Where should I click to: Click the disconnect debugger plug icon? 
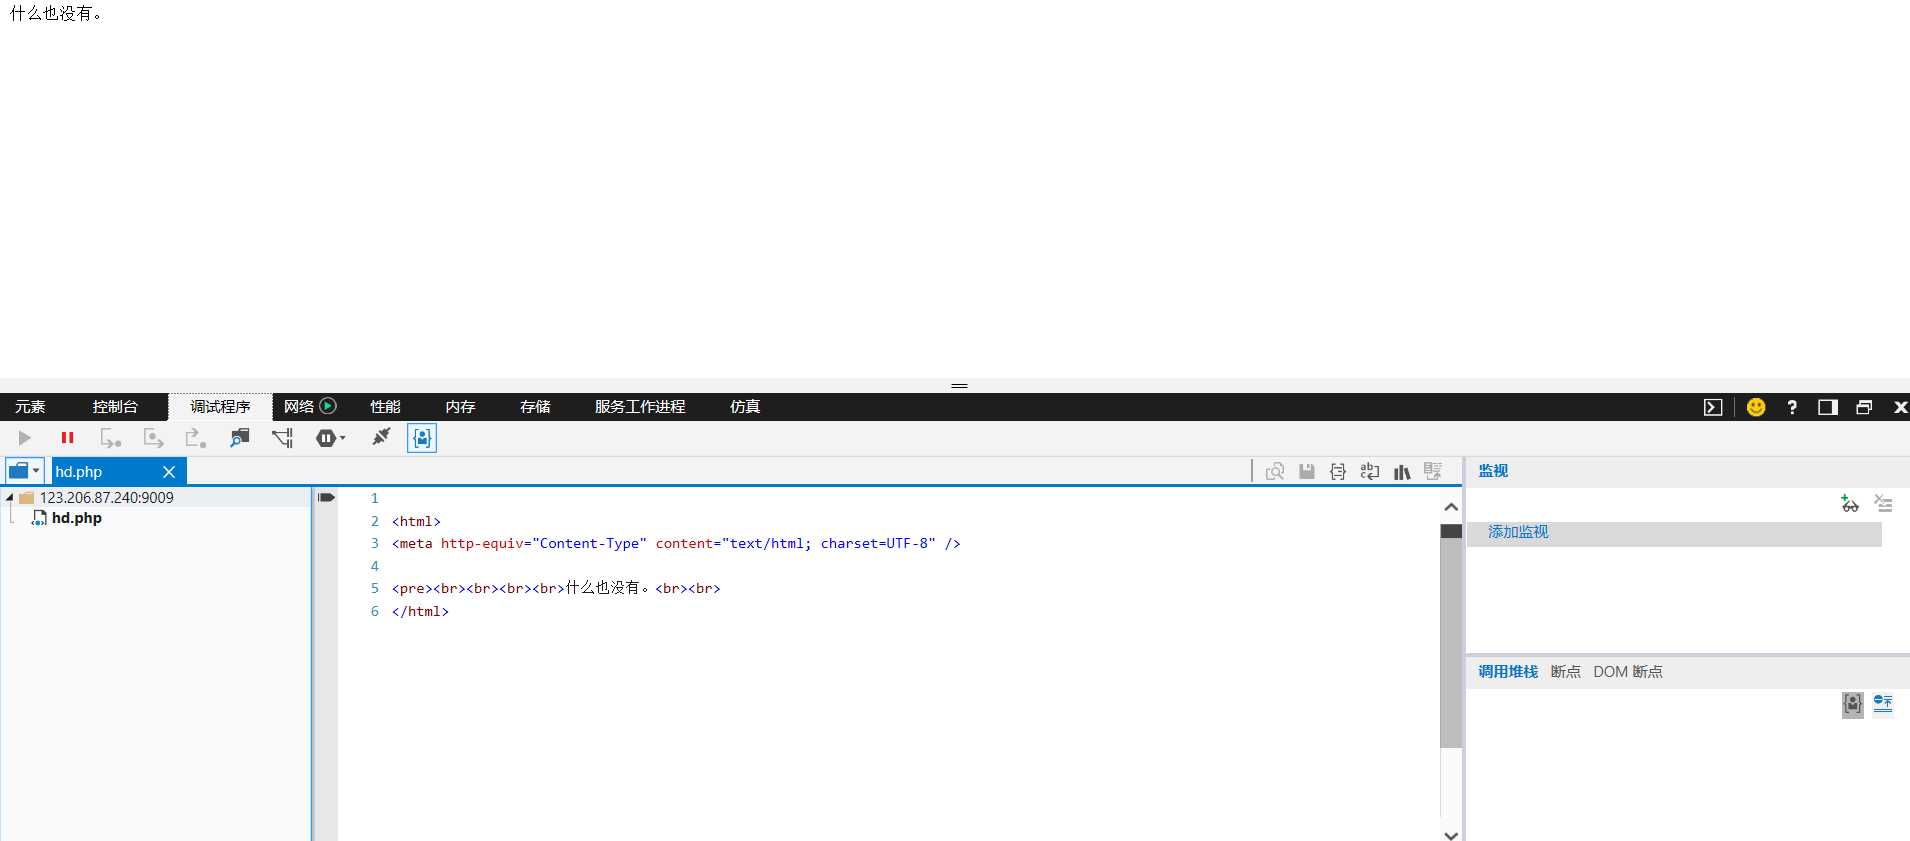click(x=381, y=437)
